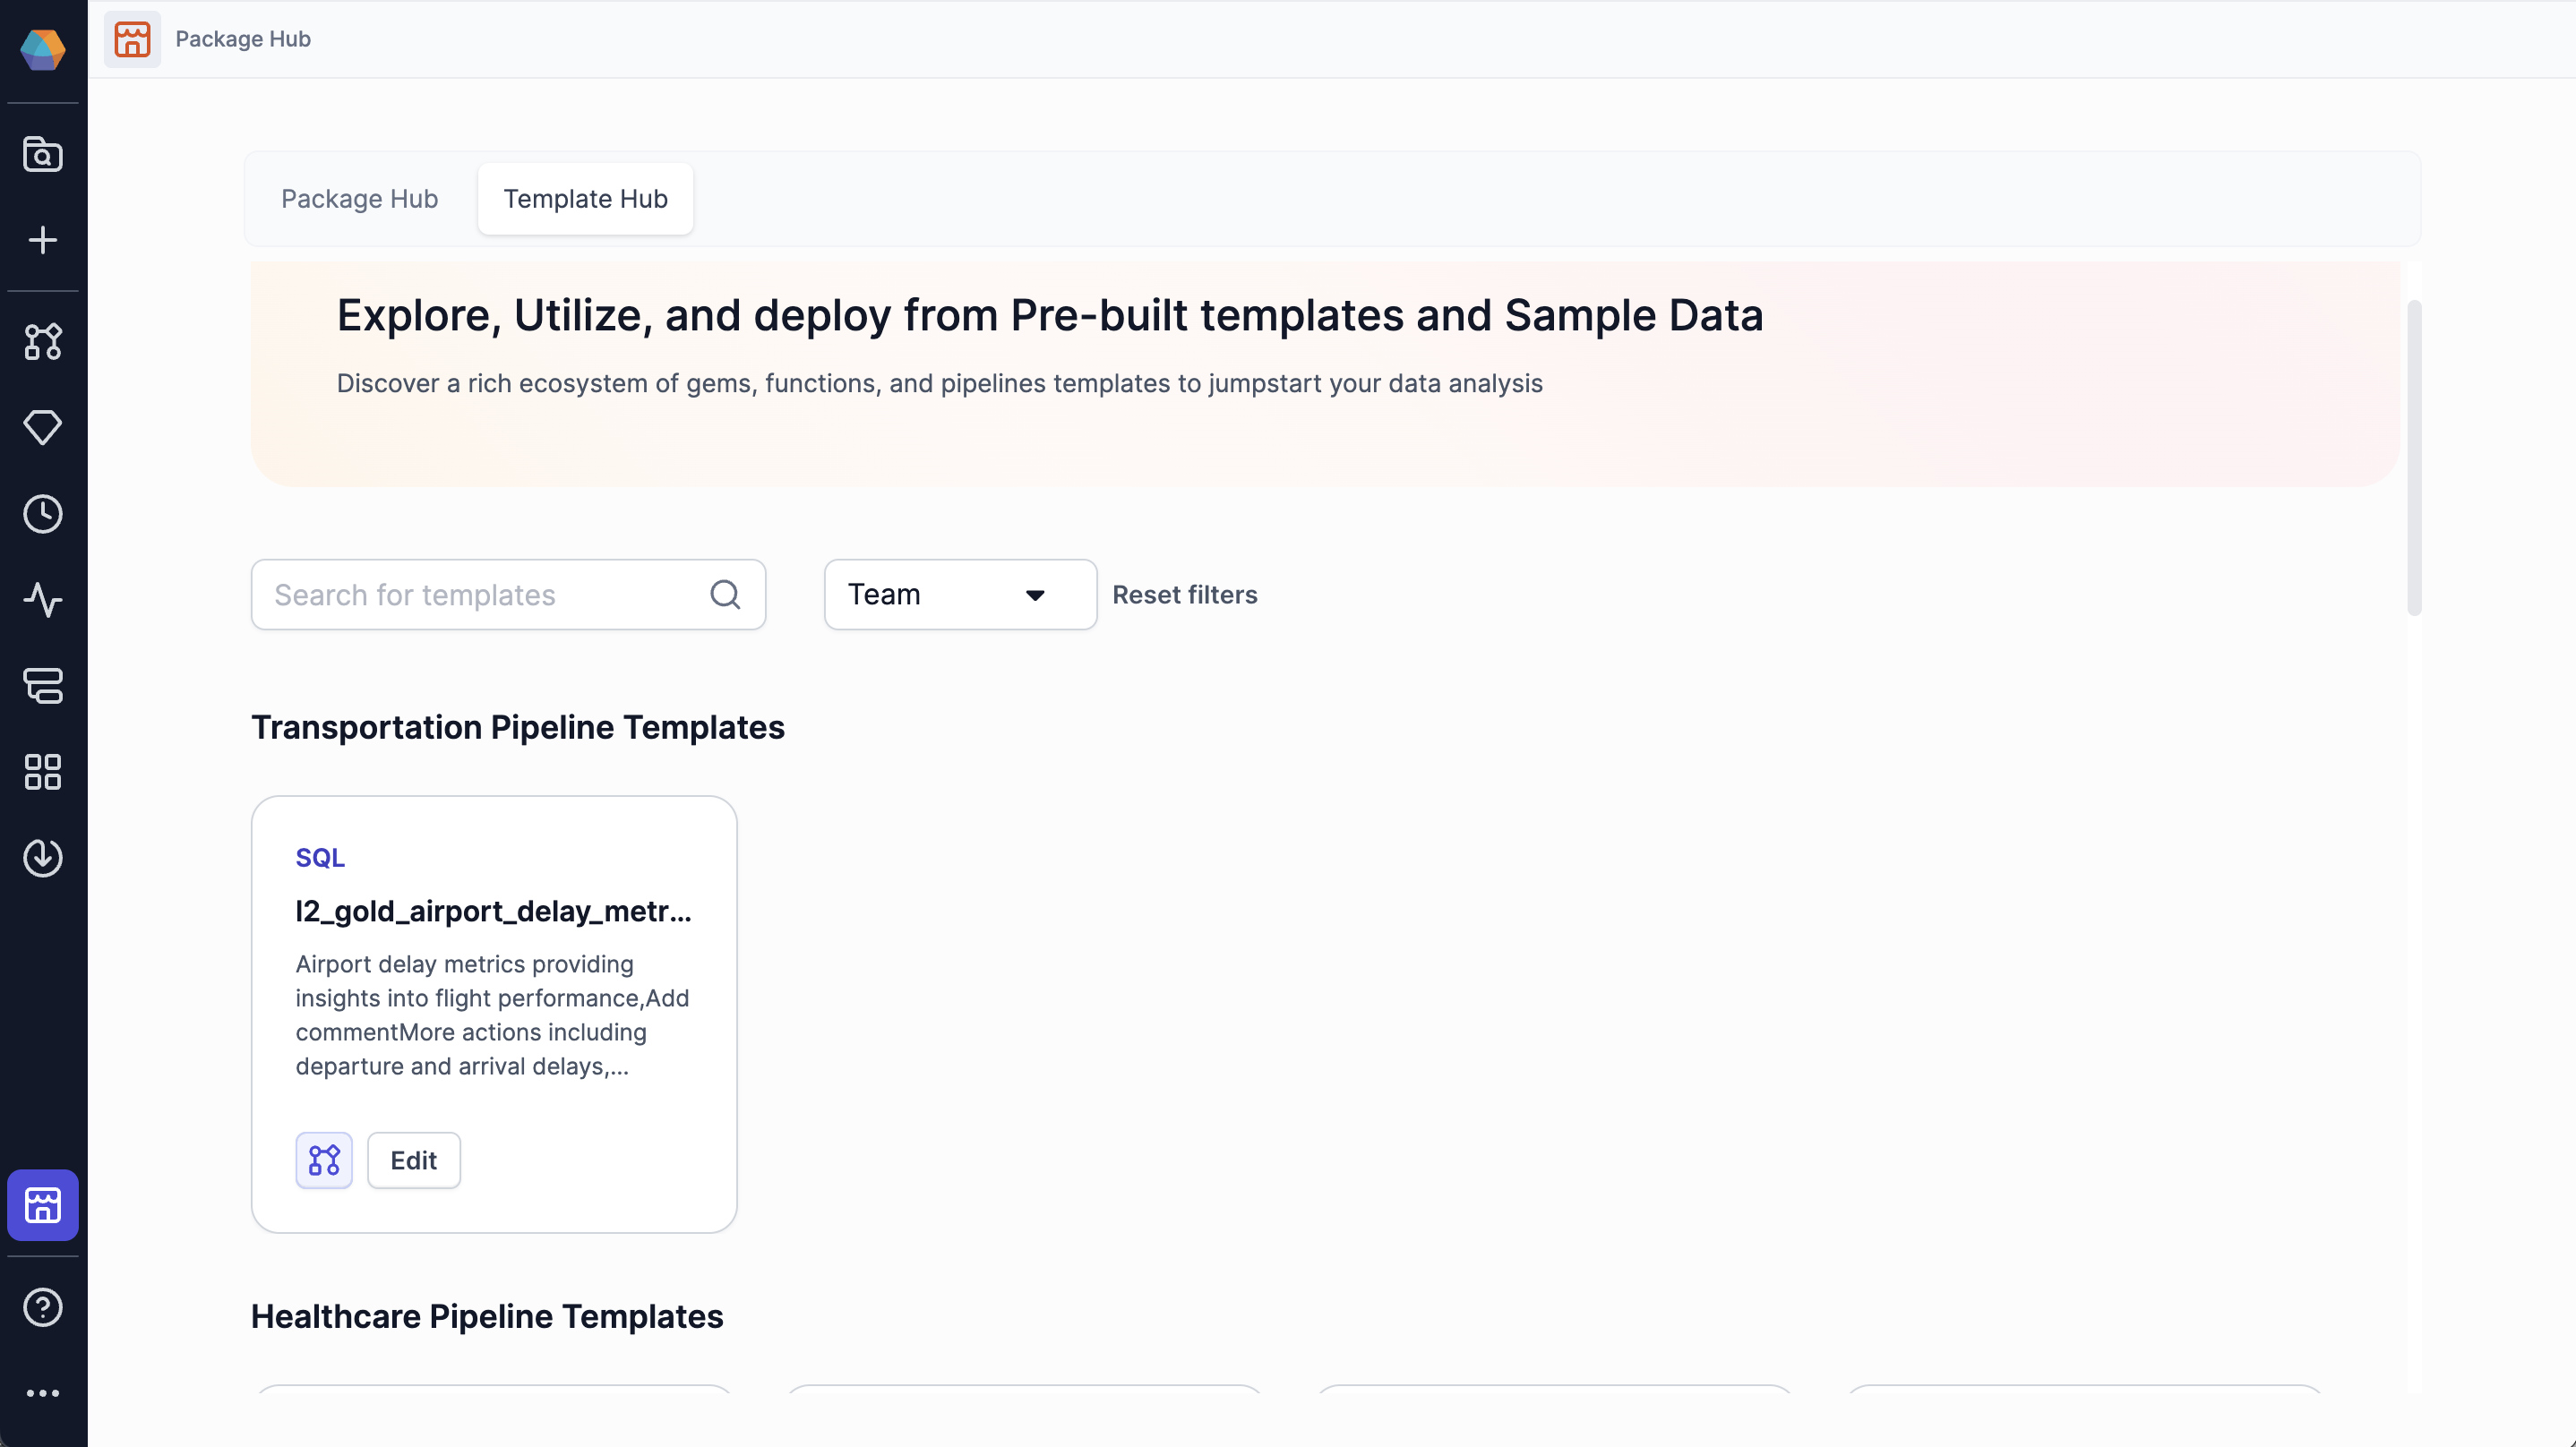This screenshot has height=1447, width=2576.
Task: Switch to the Package Hub tab
Action: [359, 199]
